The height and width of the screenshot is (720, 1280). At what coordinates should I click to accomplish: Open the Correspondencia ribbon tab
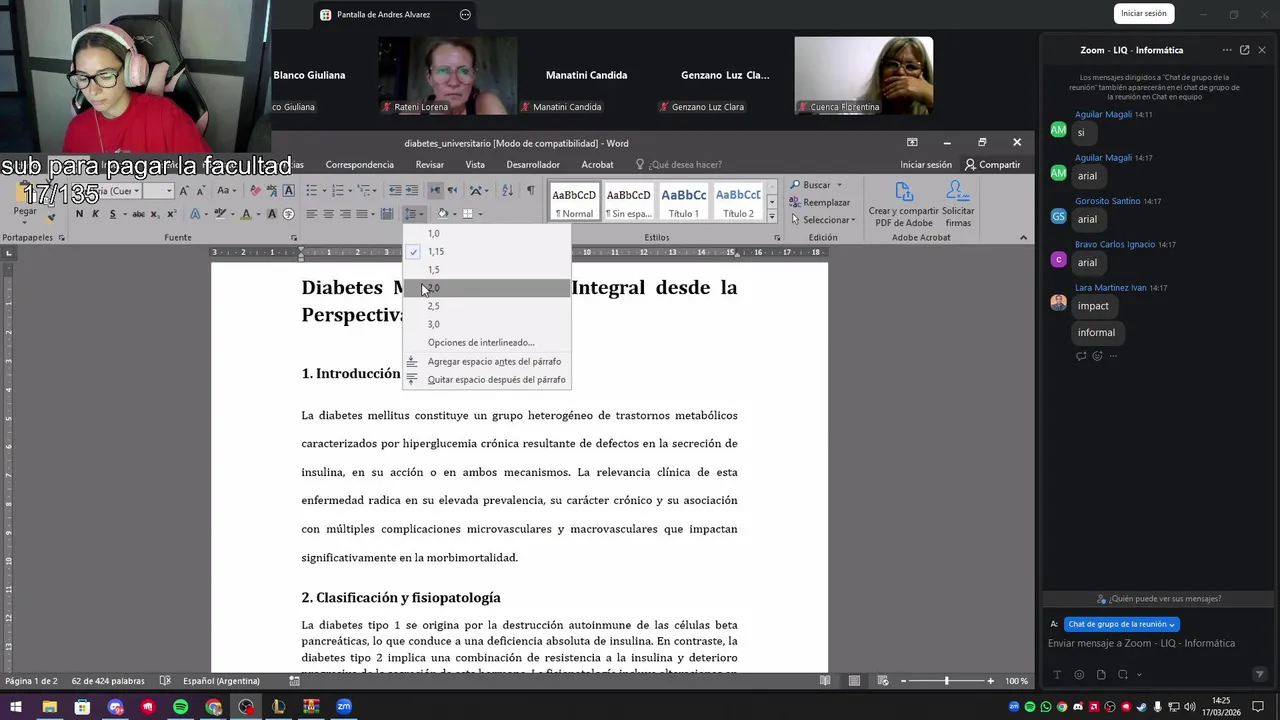point(360,165)
